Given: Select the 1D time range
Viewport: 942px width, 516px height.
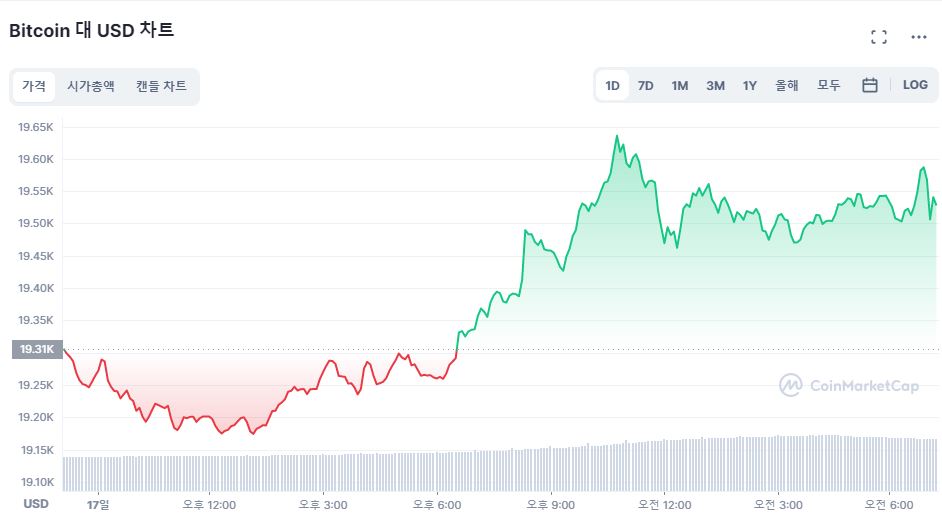Looking at the screenshot, I should point(612,86).
